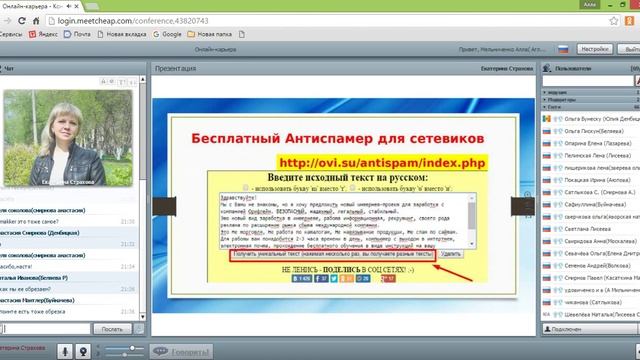Image resolution: width=640 pixels, height=360 pixels.
Task: Click chat sender Наталья Иванова(Беляева Р)
Action: 34,278
